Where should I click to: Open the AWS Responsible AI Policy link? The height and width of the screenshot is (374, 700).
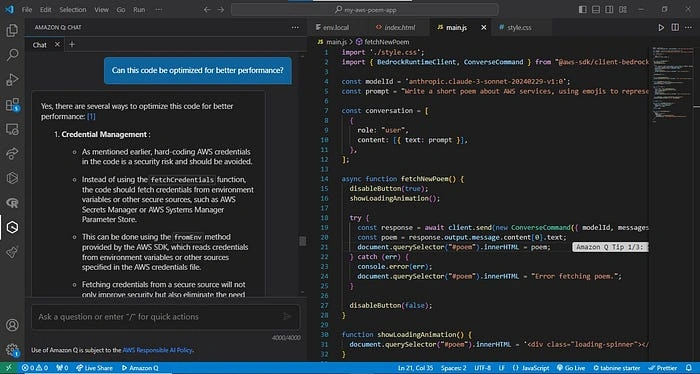[158, 350]
